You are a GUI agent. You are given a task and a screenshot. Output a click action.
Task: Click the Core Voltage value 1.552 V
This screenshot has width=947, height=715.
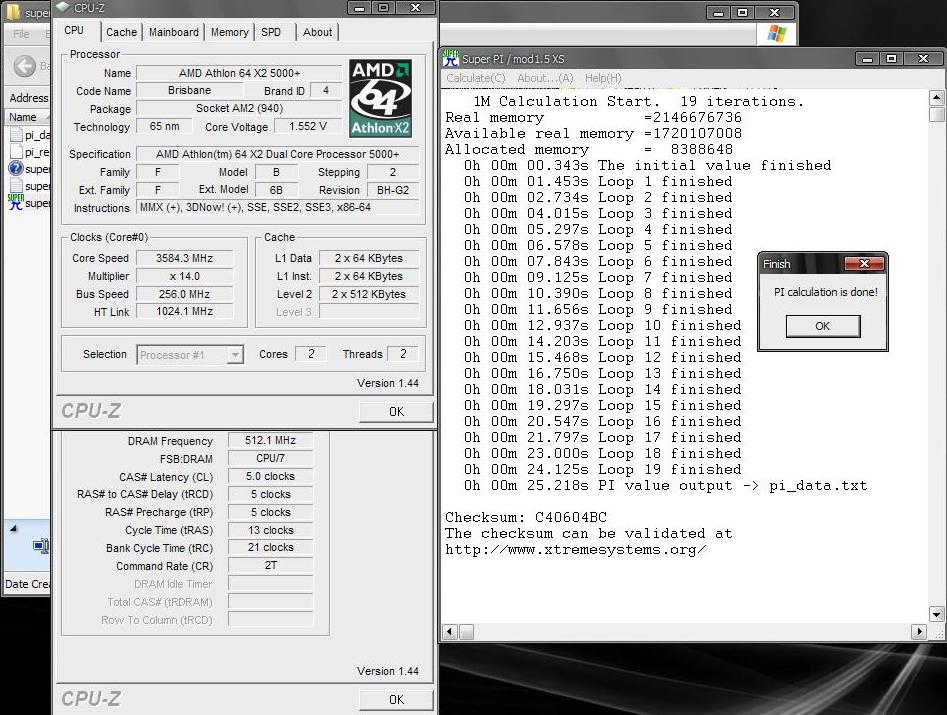307,127
